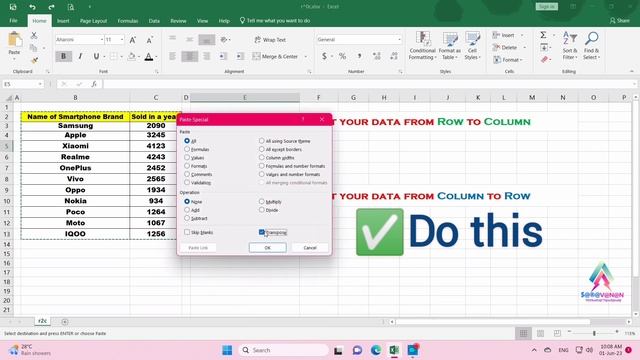Select Column widths radio option
The width and height of the screenshot is (640, 360).
point(262,158)
